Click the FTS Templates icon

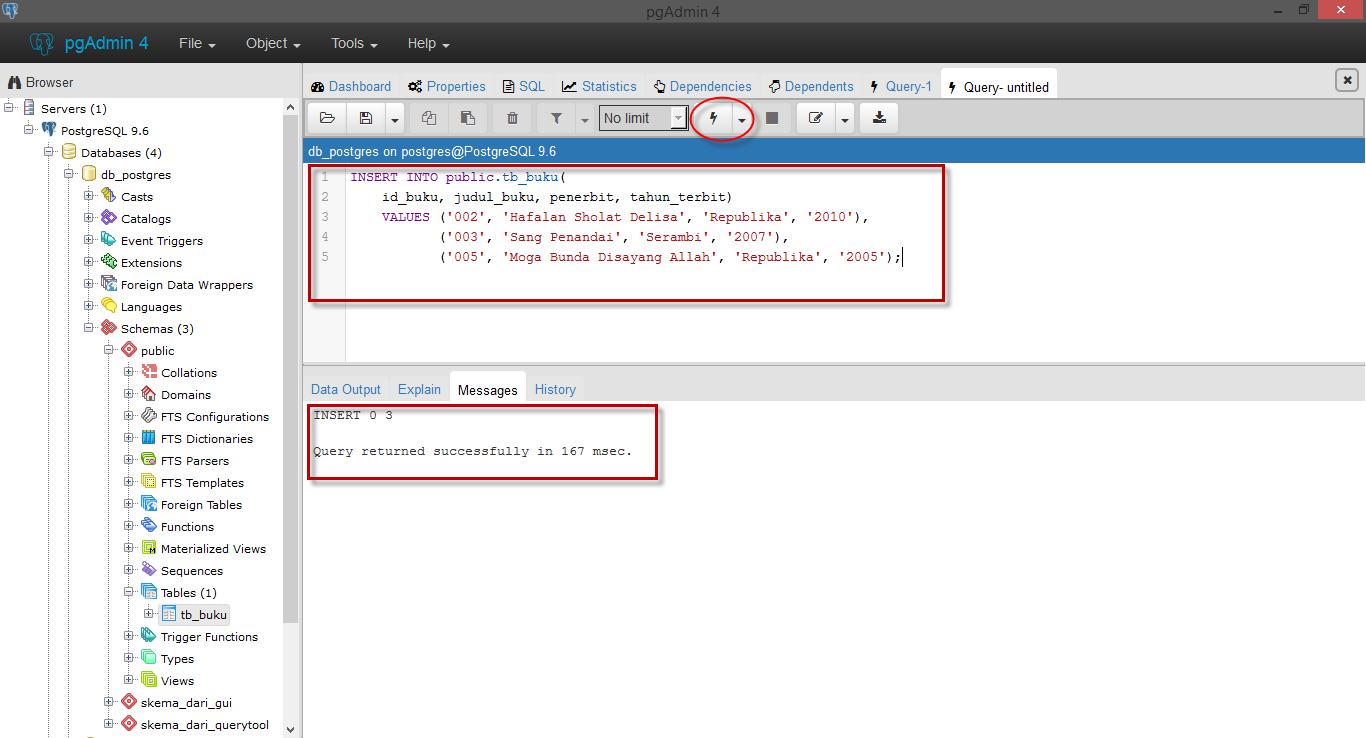148,482
